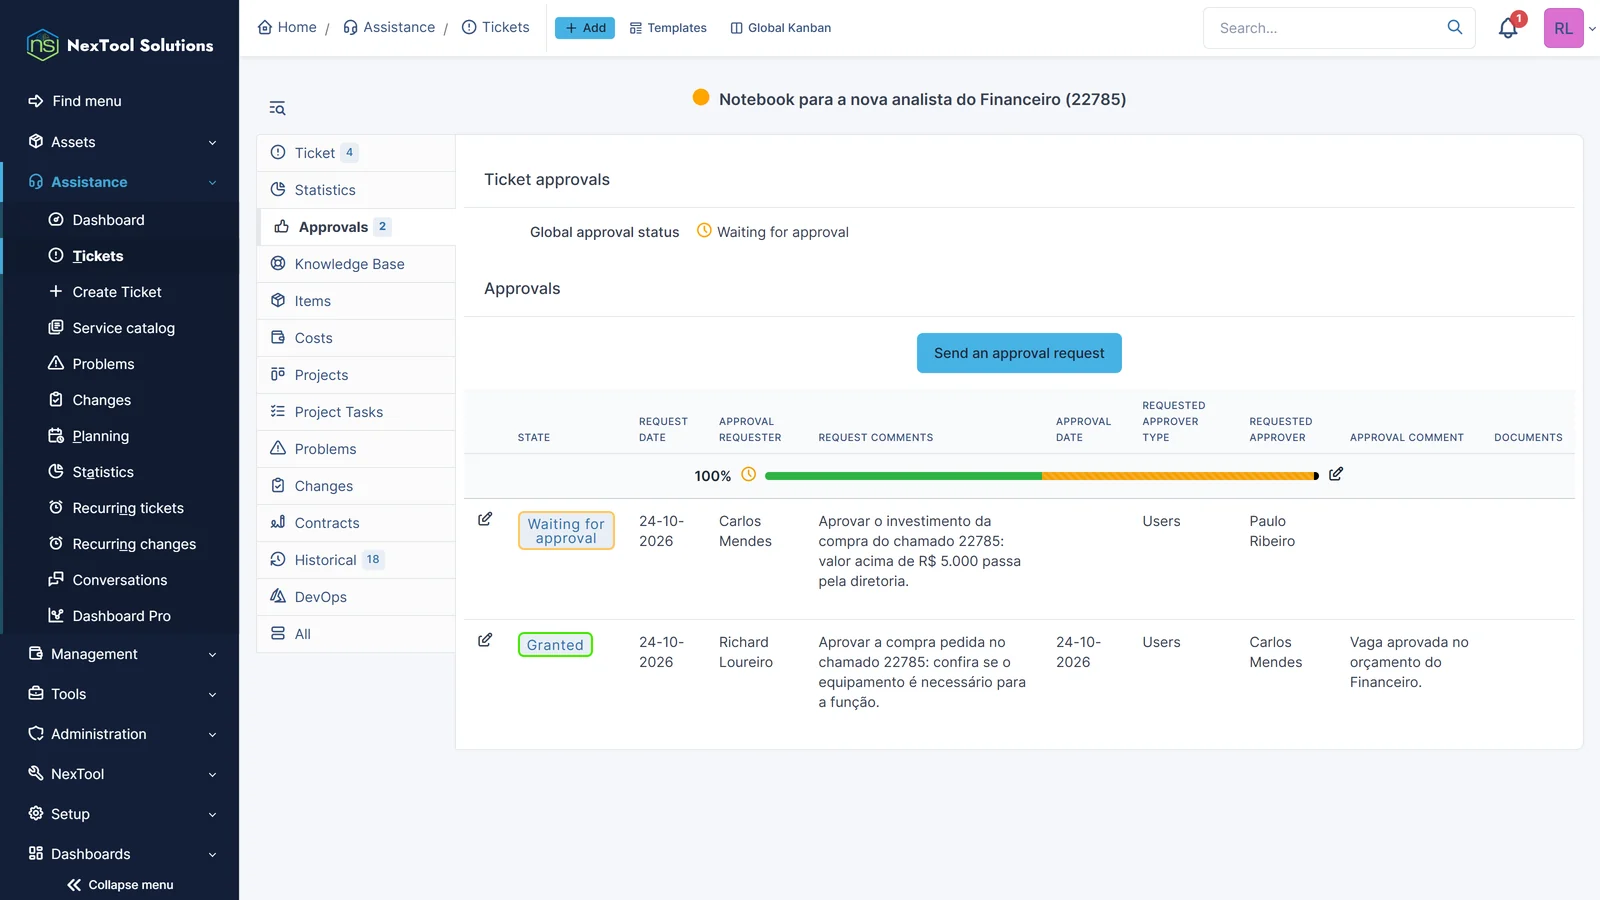The height and width of the screenshot is (900, 1600).
Task: Click the Add button
Action: [x=585, y=28]
